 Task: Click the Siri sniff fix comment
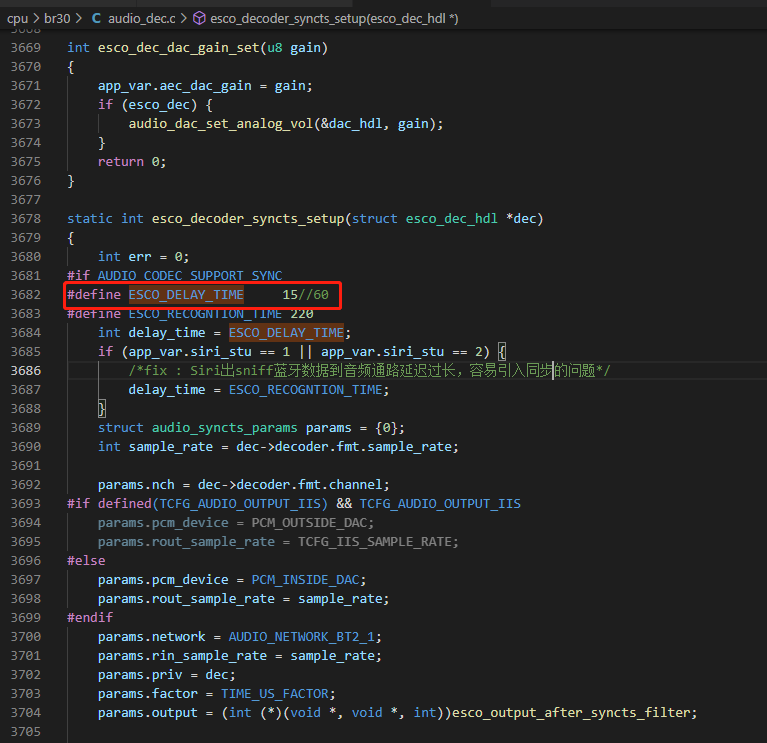click(x=369, y=371)
